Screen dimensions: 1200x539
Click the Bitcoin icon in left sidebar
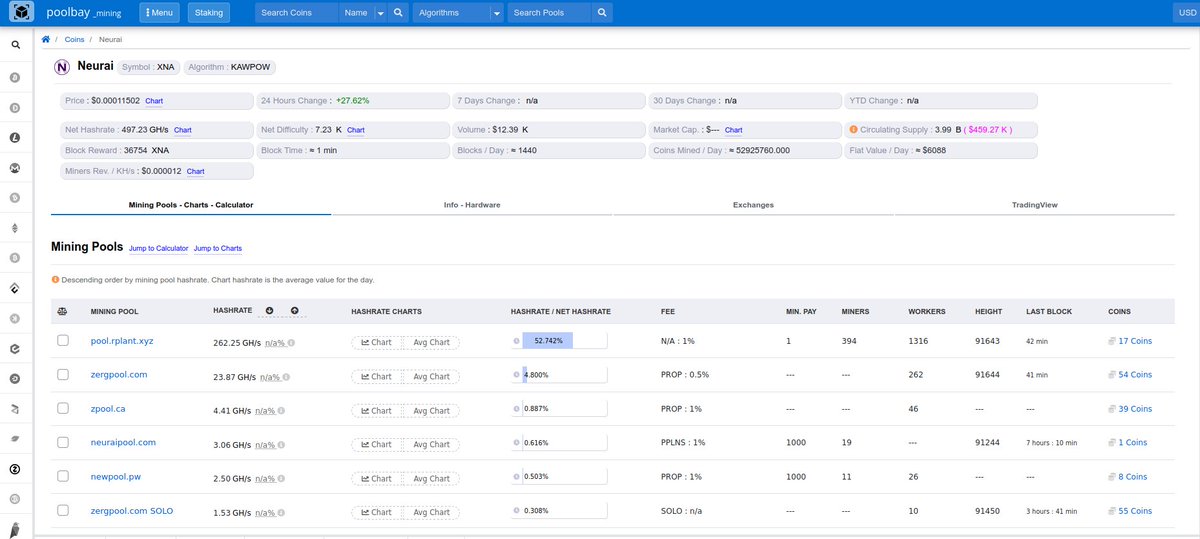pyautogui.click(x=16, y=77)
